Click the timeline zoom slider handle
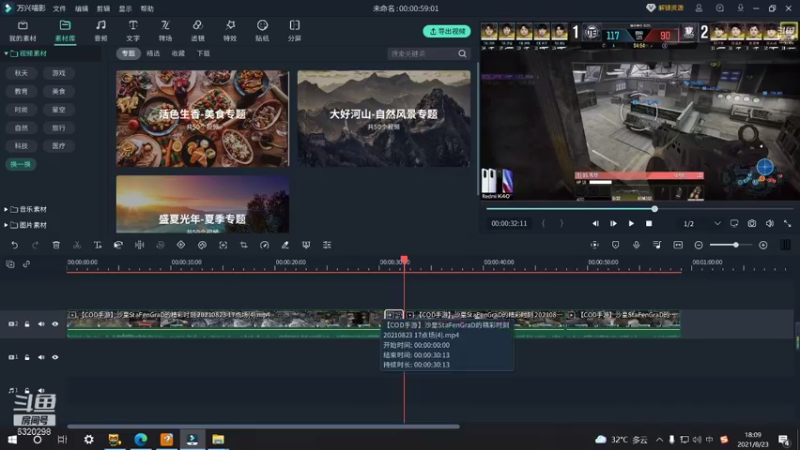Screen dimensions: 800x450 tap(736, 245)
